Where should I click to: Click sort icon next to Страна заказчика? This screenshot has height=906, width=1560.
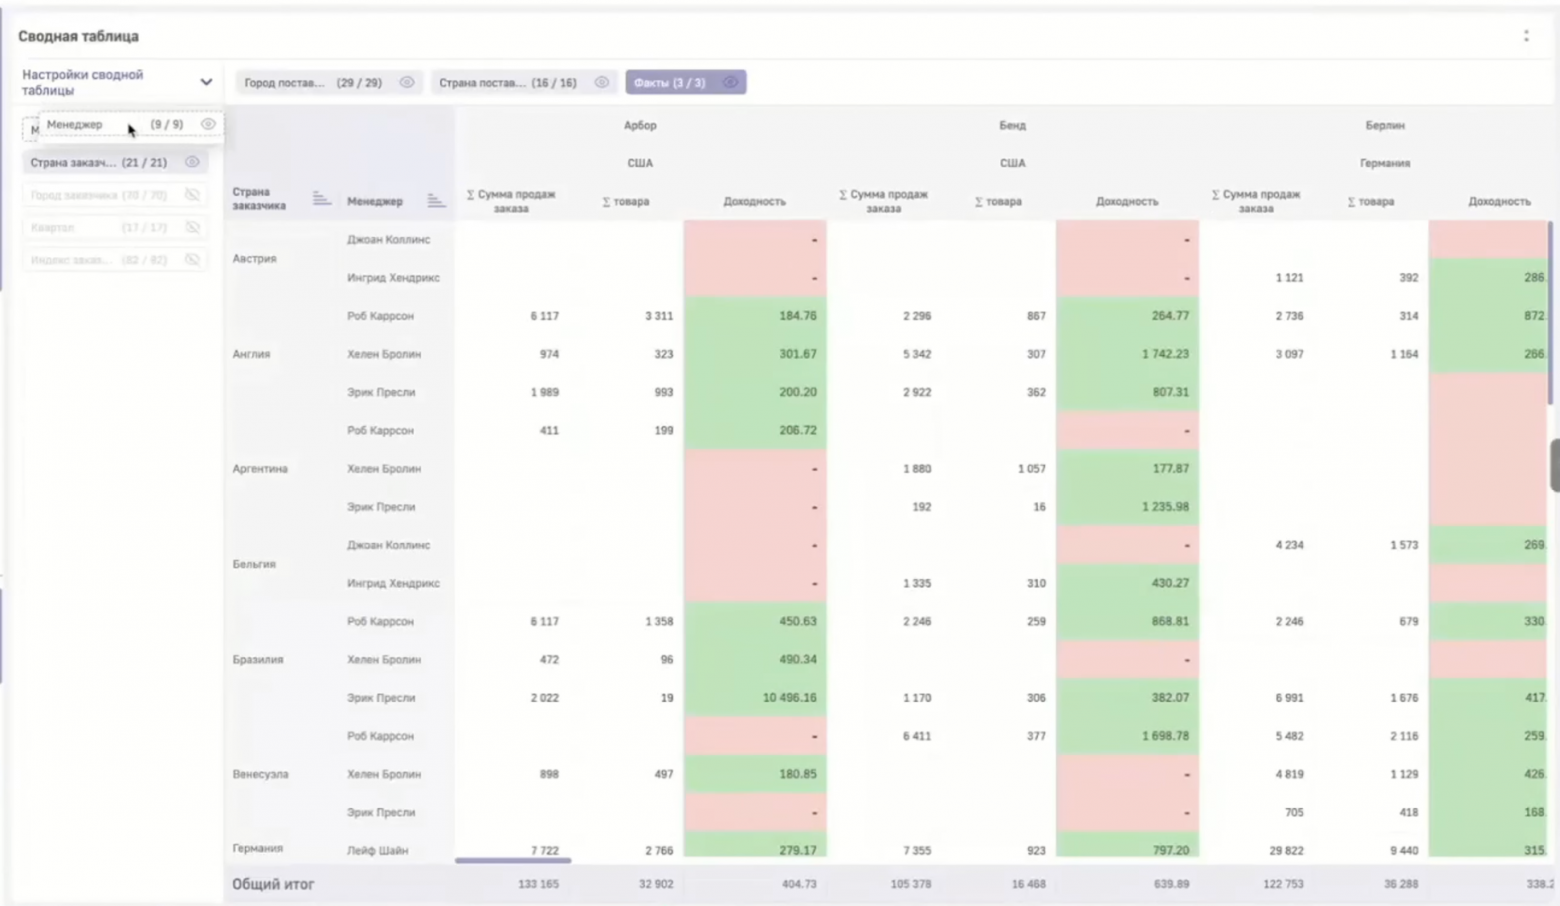coord(320,199)
